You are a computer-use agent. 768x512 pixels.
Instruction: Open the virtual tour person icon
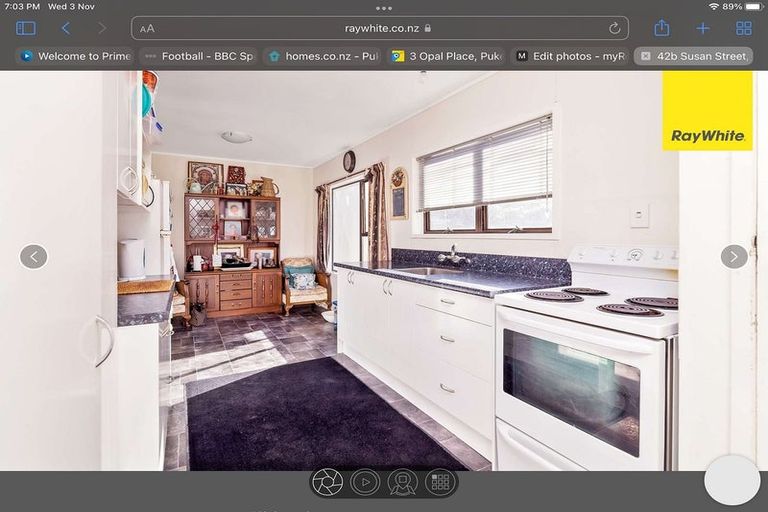coord(402,483)
